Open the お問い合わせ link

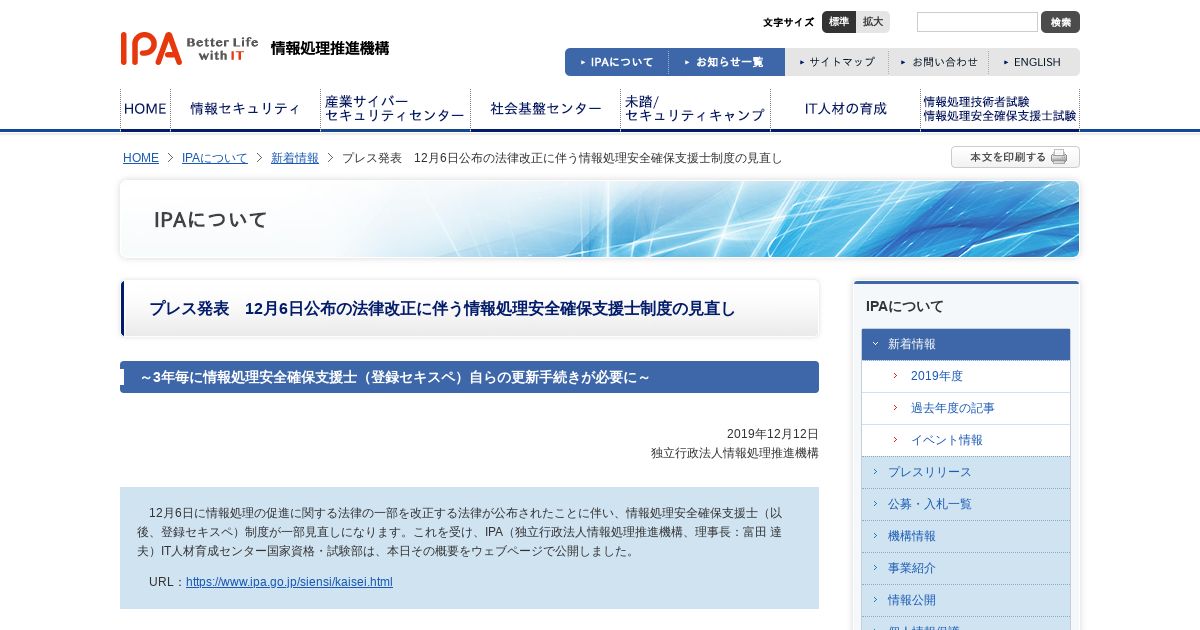coord(939,62)
